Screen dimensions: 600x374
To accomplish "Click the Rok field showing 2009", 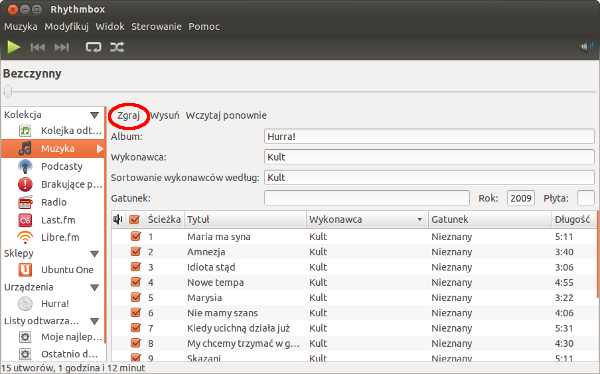I will pyautogui.click(x=521, y=198).
